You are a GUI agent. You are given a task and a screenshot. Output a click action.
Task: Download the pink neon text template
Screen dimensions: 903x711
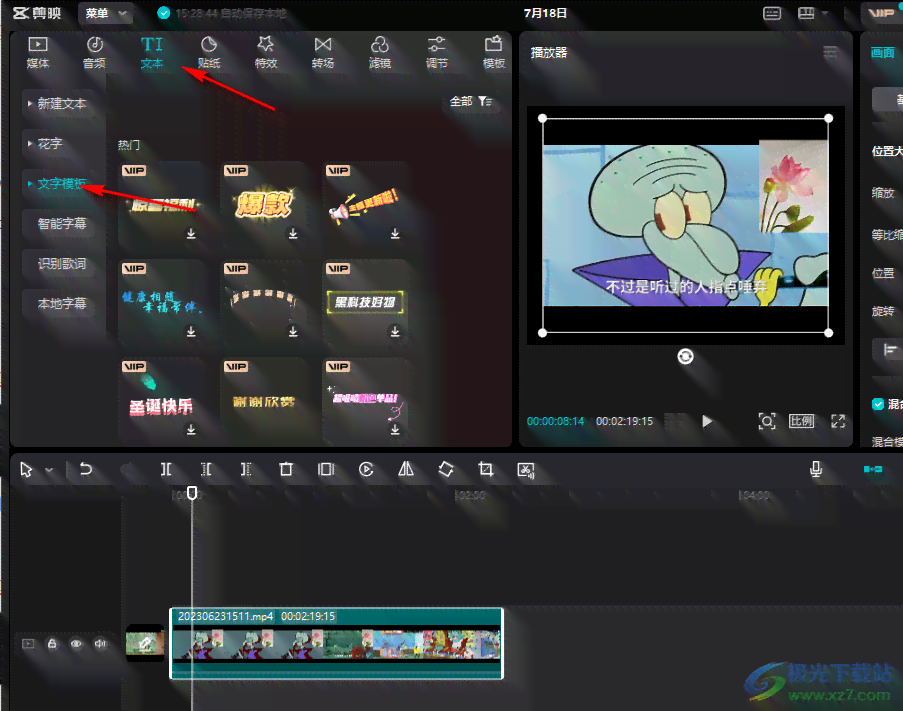click(395, 429)
